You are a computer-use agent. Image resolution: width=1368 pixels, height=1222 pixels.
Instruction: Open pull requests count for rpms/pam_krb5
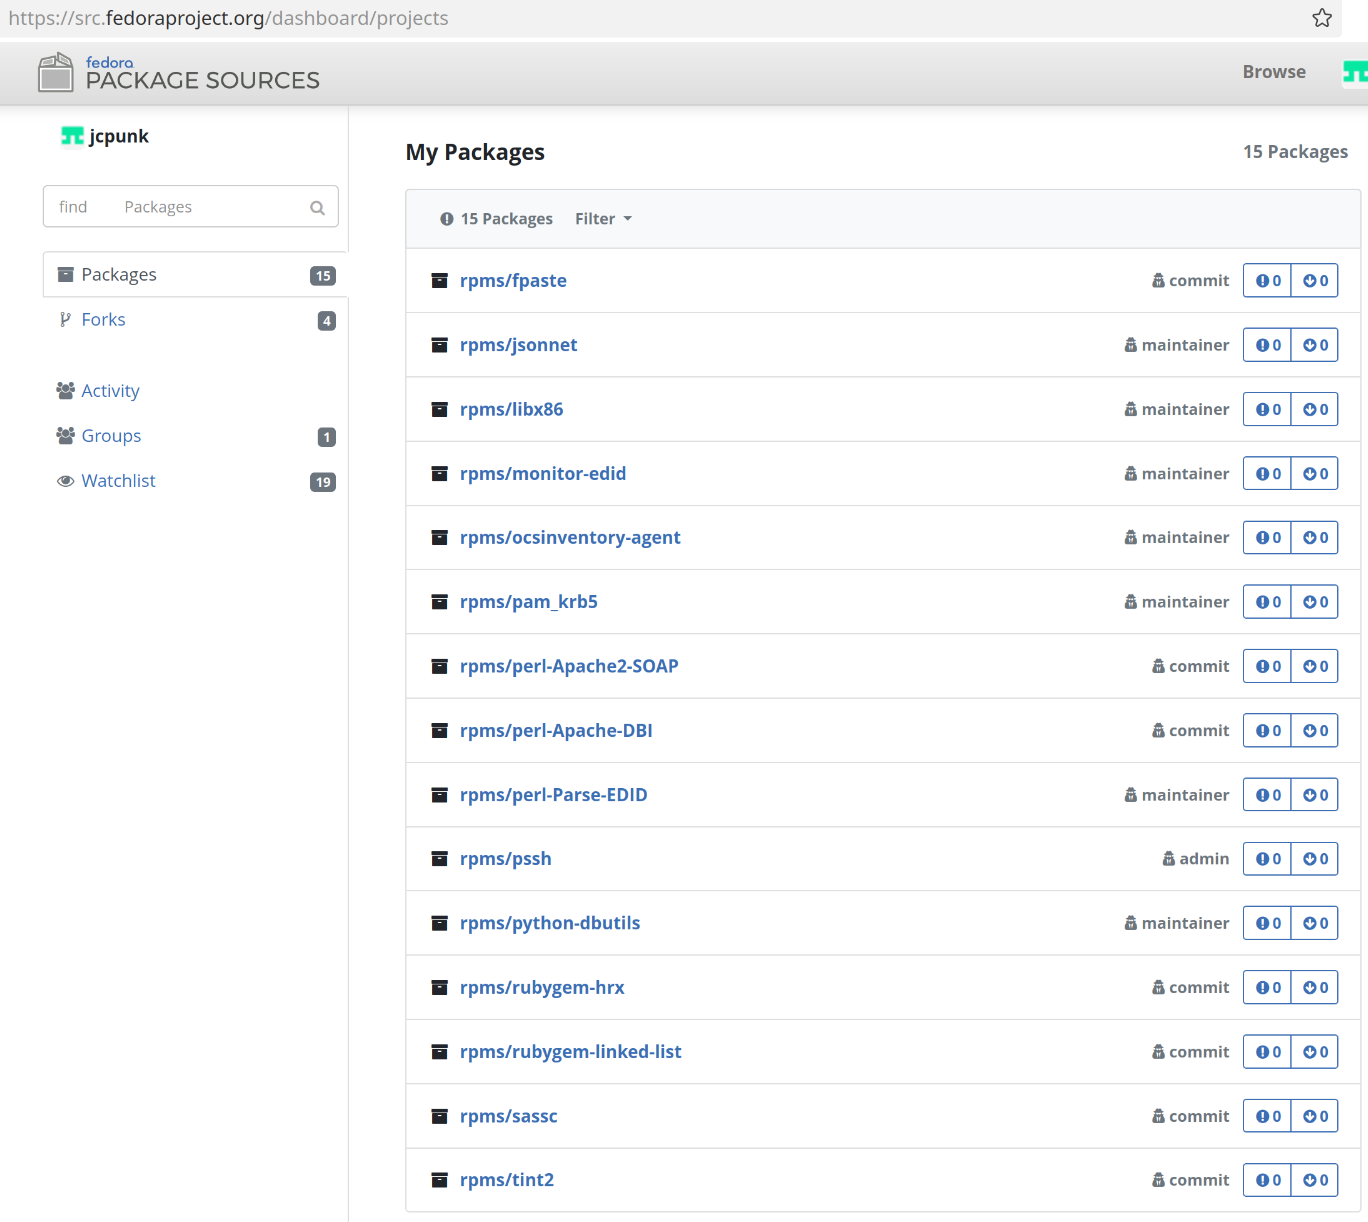(x=1314, y=602)
